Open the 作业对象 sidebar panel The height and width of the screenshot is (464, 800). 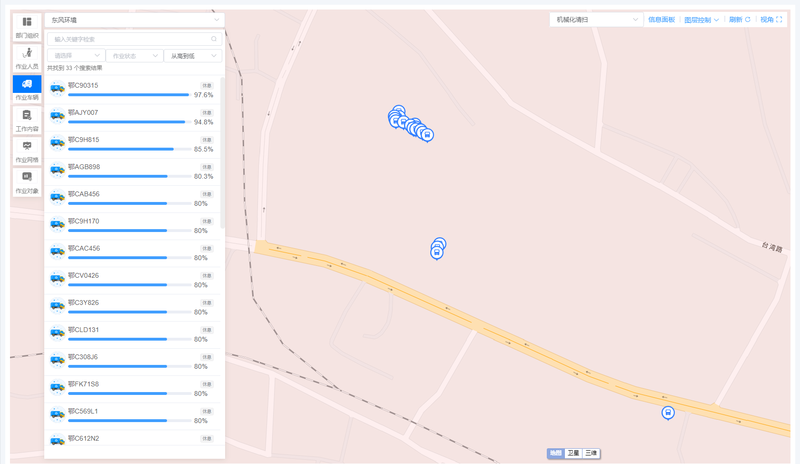point(27,183)
